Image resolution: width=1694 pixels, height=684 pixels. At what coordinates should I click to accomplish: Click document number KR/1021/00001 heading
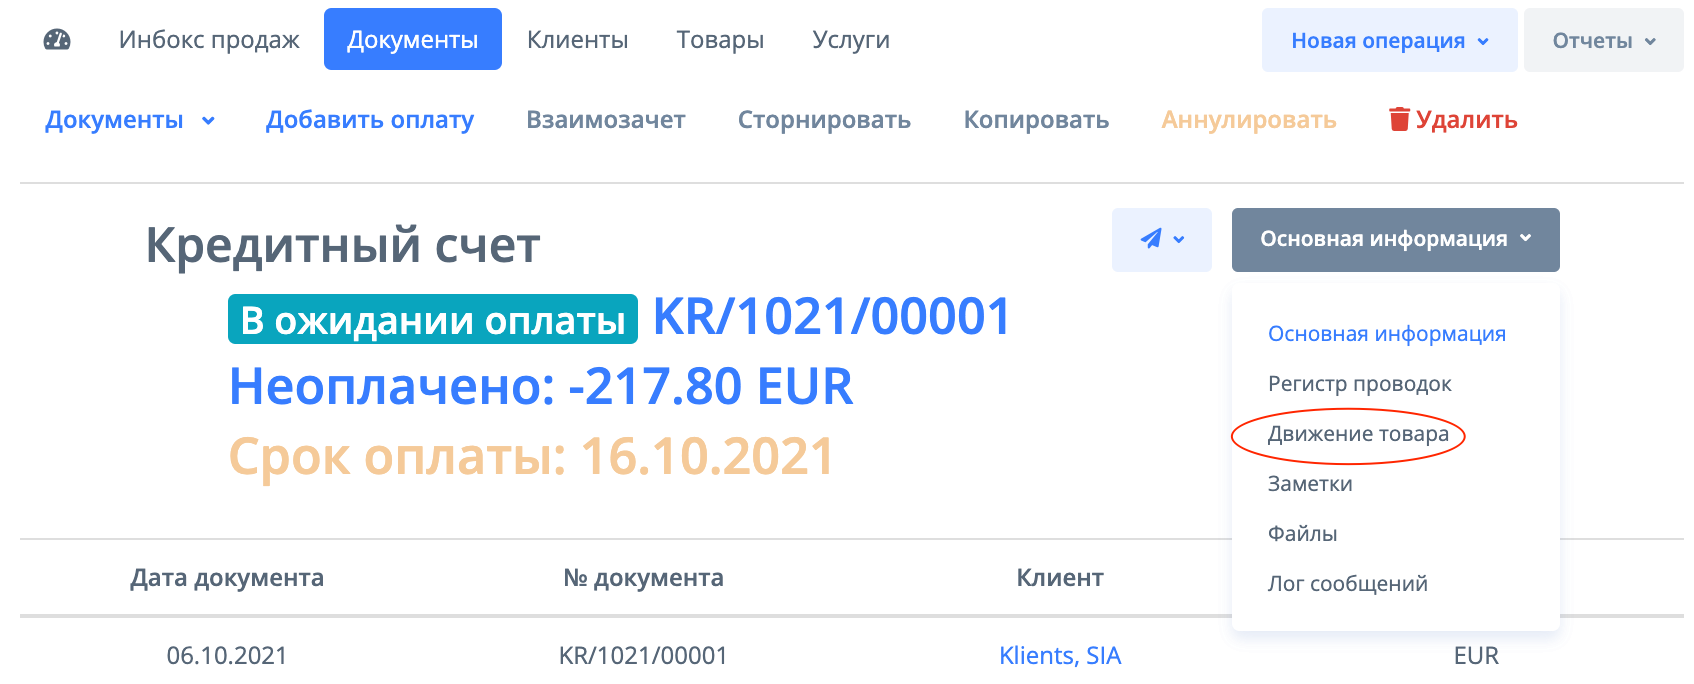pyautogui.click(x=831, y=317)
